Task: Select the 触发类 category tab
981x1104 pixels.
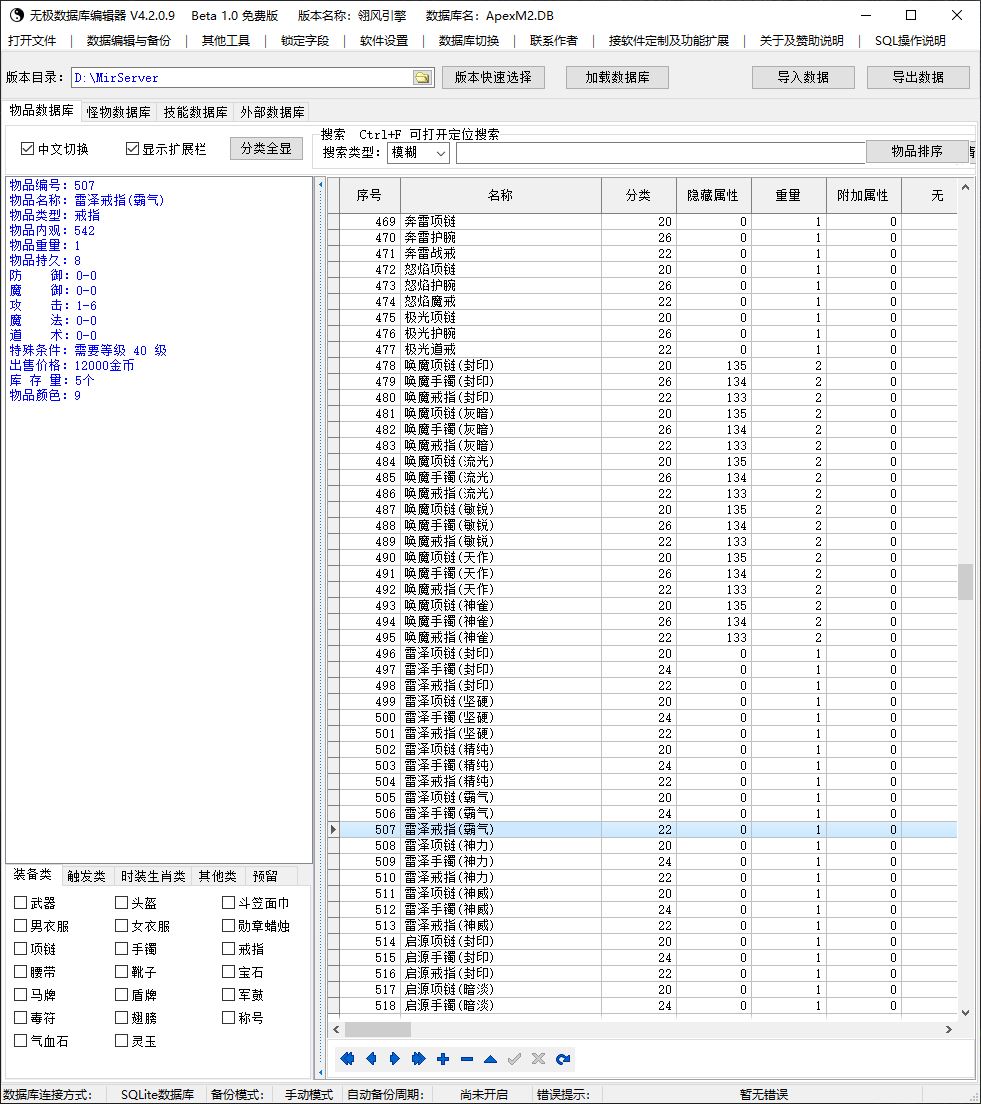Action: [x=86, y=876]
